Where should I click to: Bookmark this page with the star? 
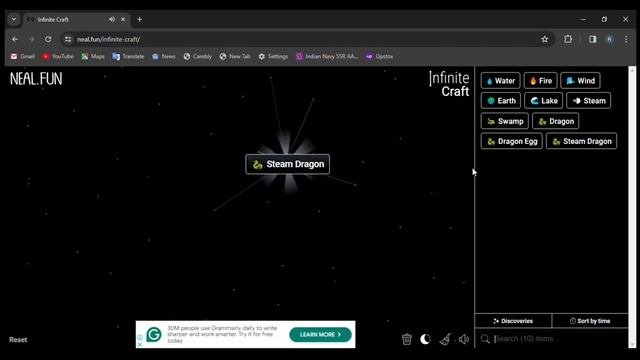(x=544, y=39)
